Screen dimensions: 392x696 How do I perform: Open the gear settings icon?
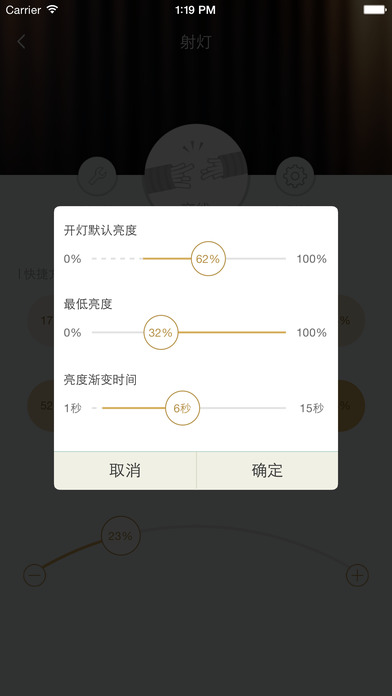point(295,176)
